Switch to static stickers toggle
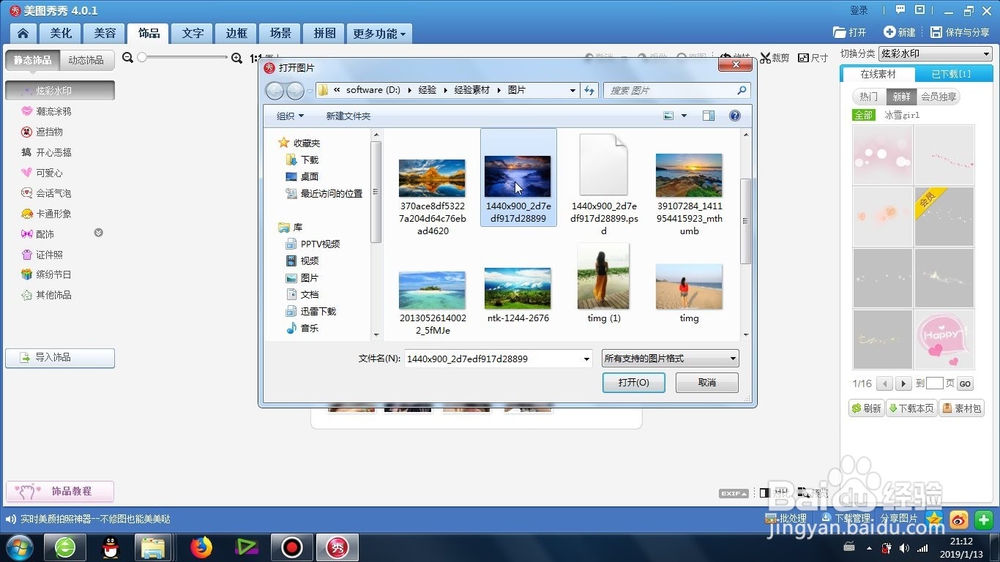Image resolution: width=1000 pixels, height=562 pixels. 33,60
